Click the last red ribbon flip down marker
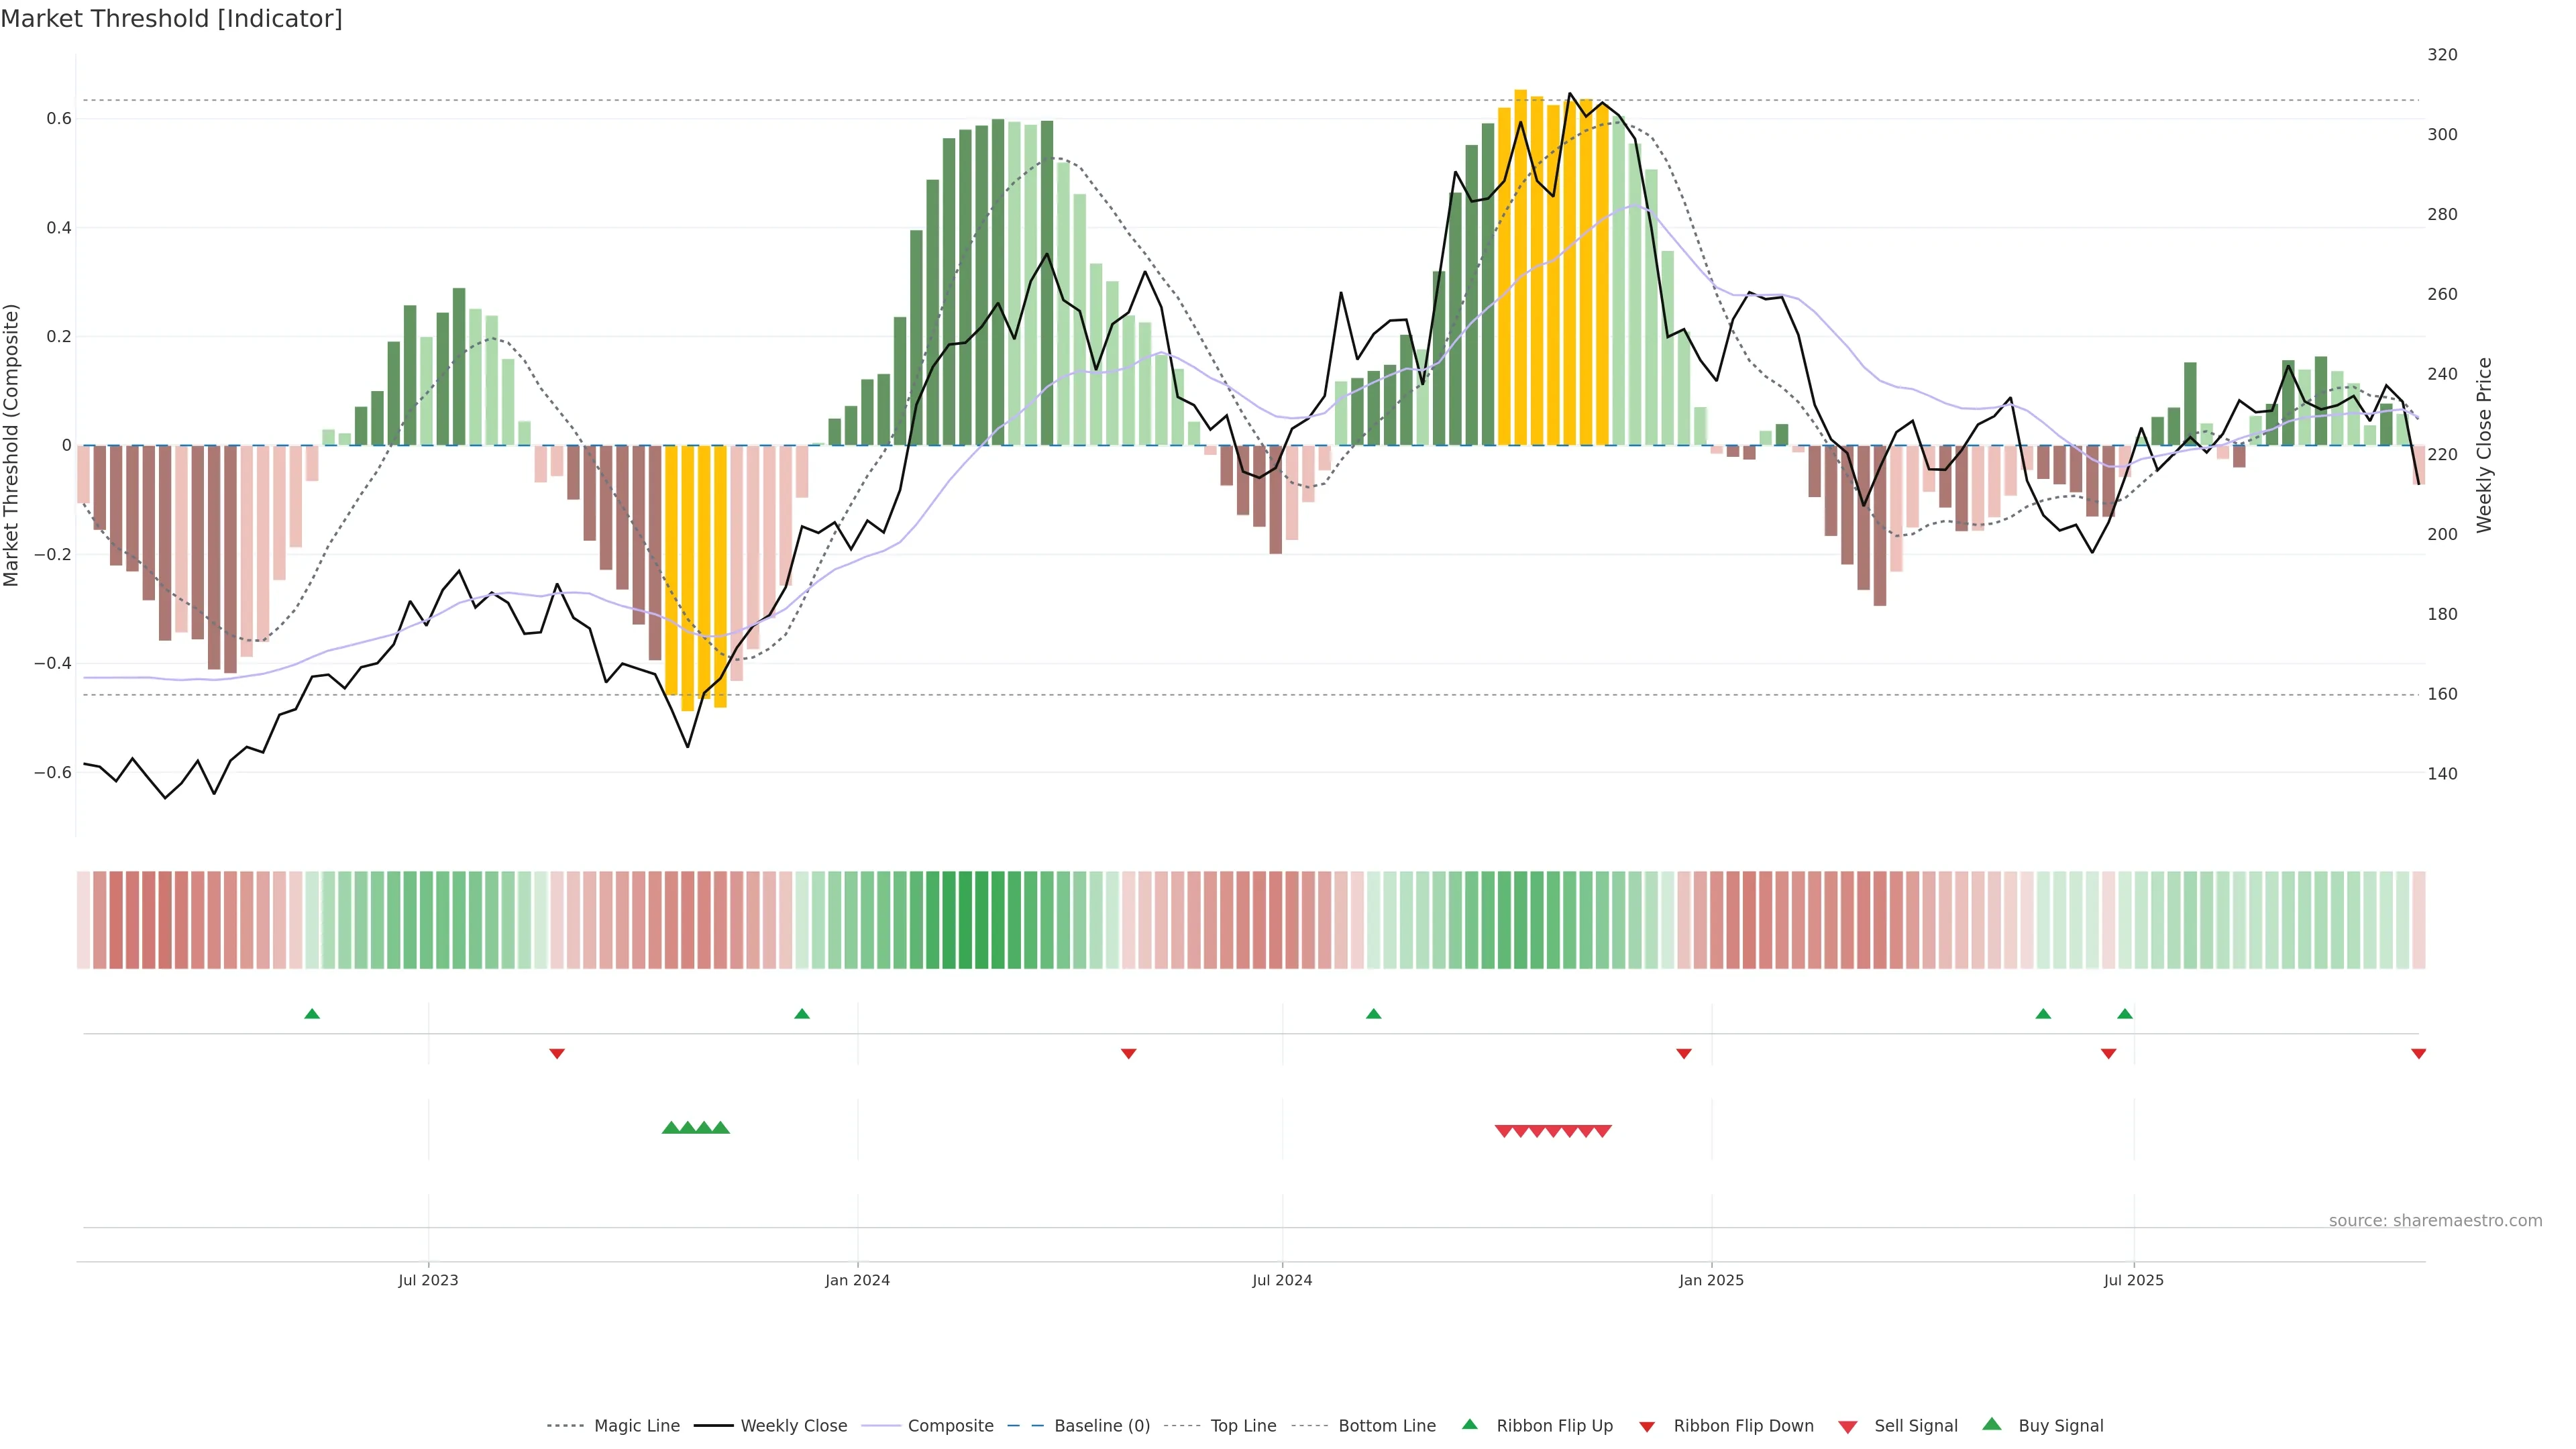The width and height of the screenshot is (2576, 1449). (2418, 1053)
